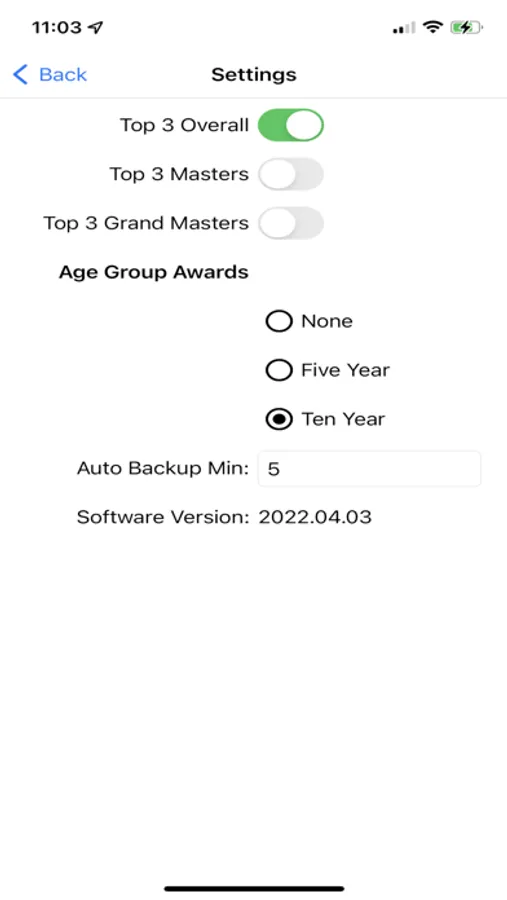This screenshot has height=900, width=507.
Task: Enable the Top 3 Masters switch
Action: (x=291, y=174)
